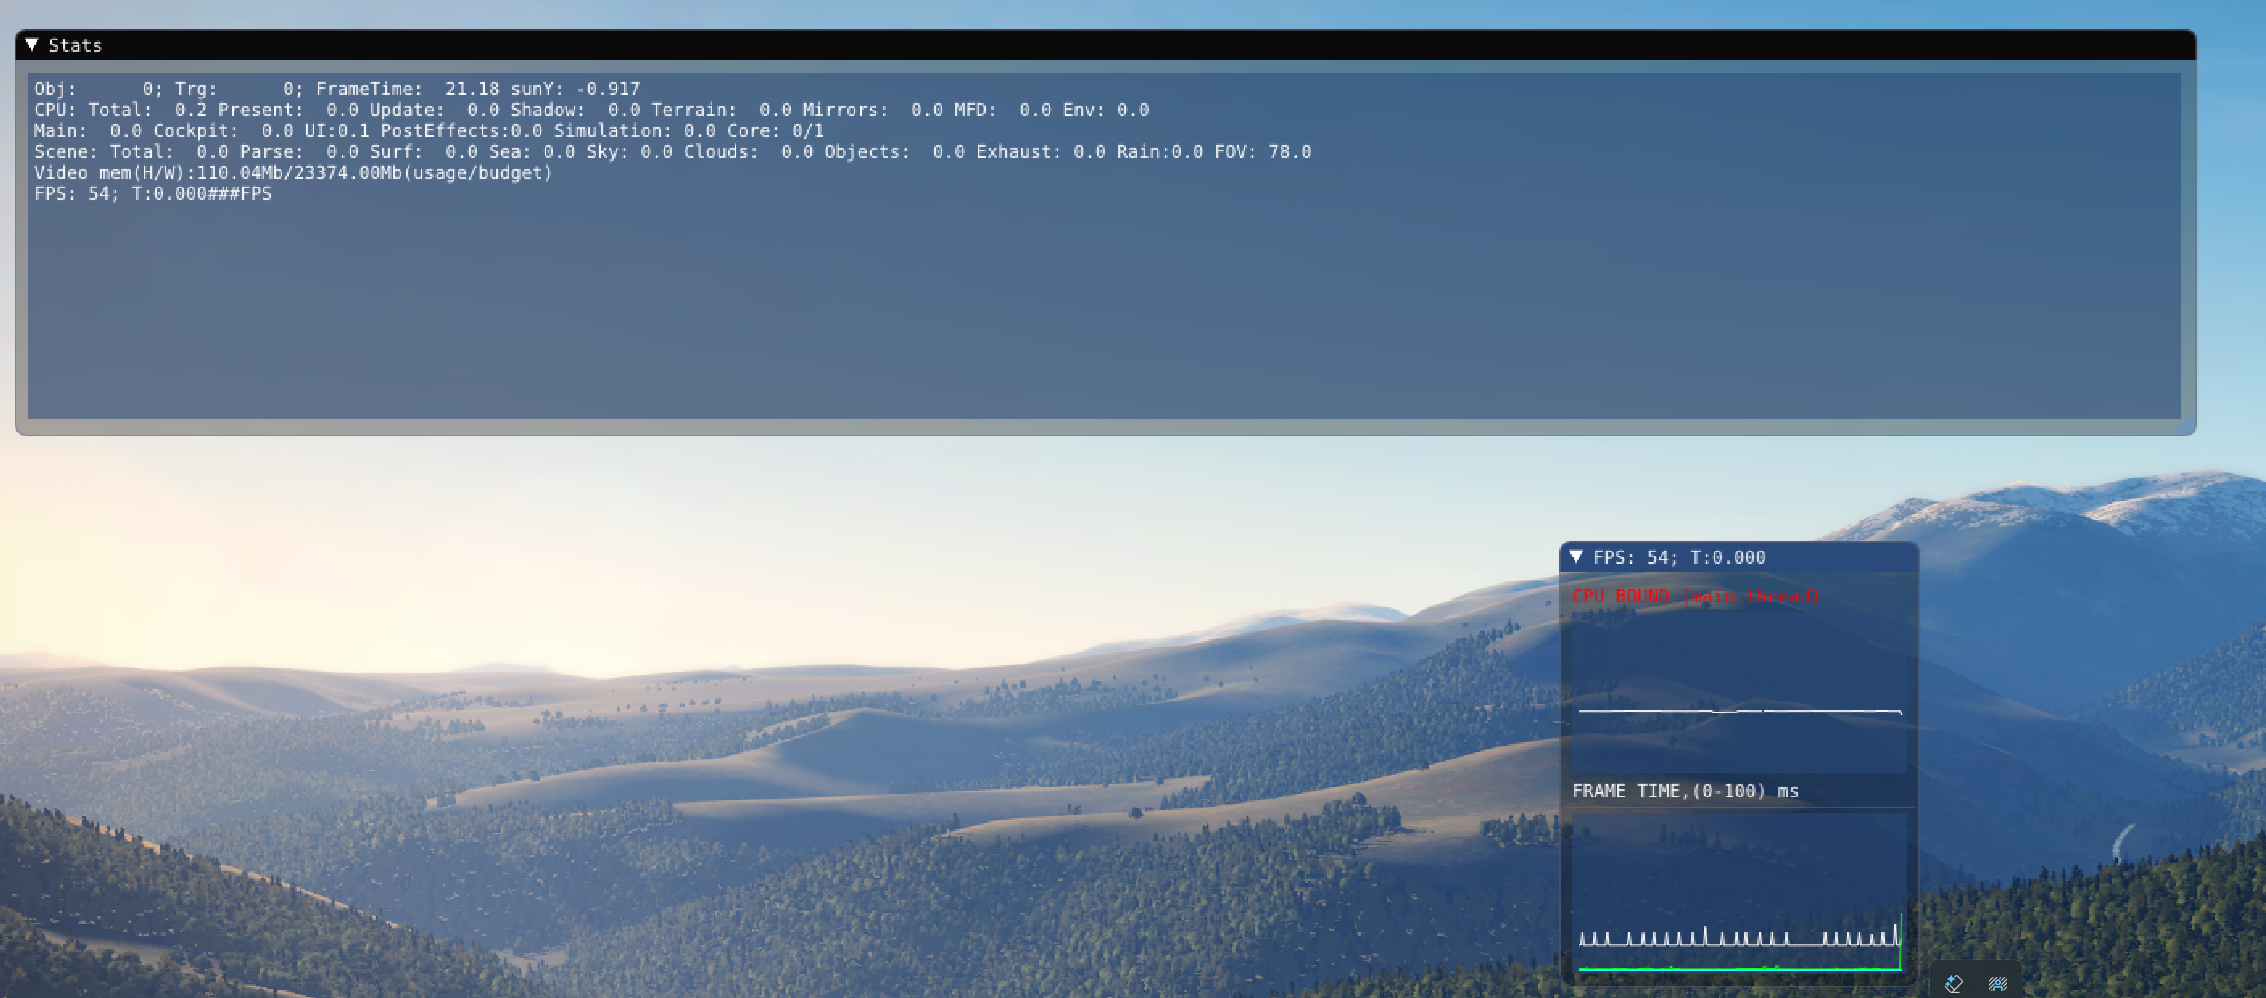Click the sparkle eraser icon at bottom
This screenshot has width=2266, height=998.
pyautogui.click(x=1954, y=984)
